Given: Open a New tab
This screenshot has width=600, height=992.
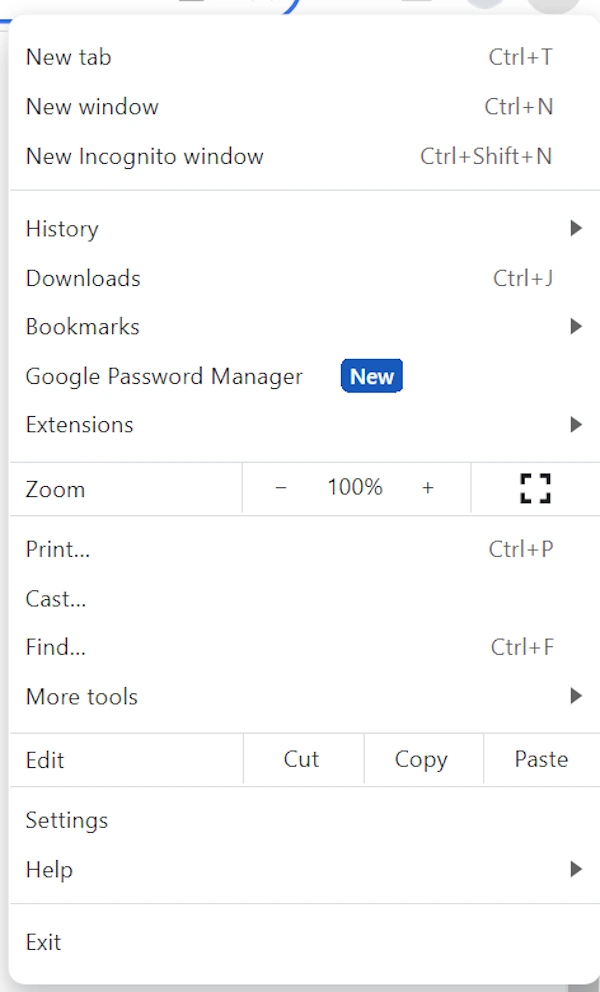Looking at the screenshot, I should click(69, 57).
